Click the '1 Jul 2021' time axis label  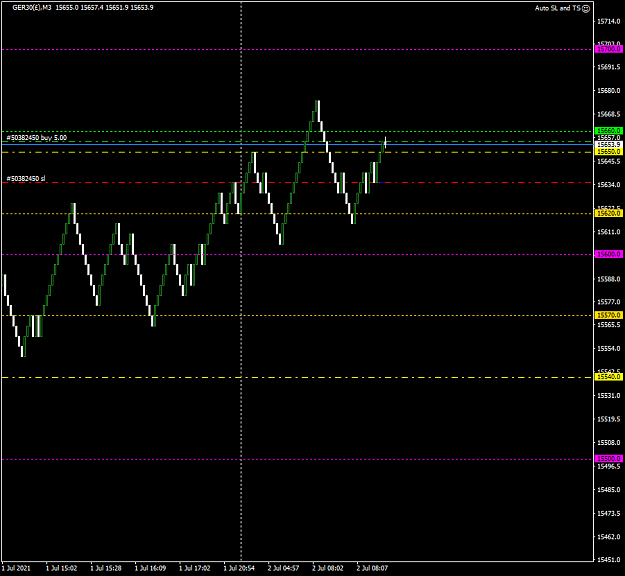(16, 568)
